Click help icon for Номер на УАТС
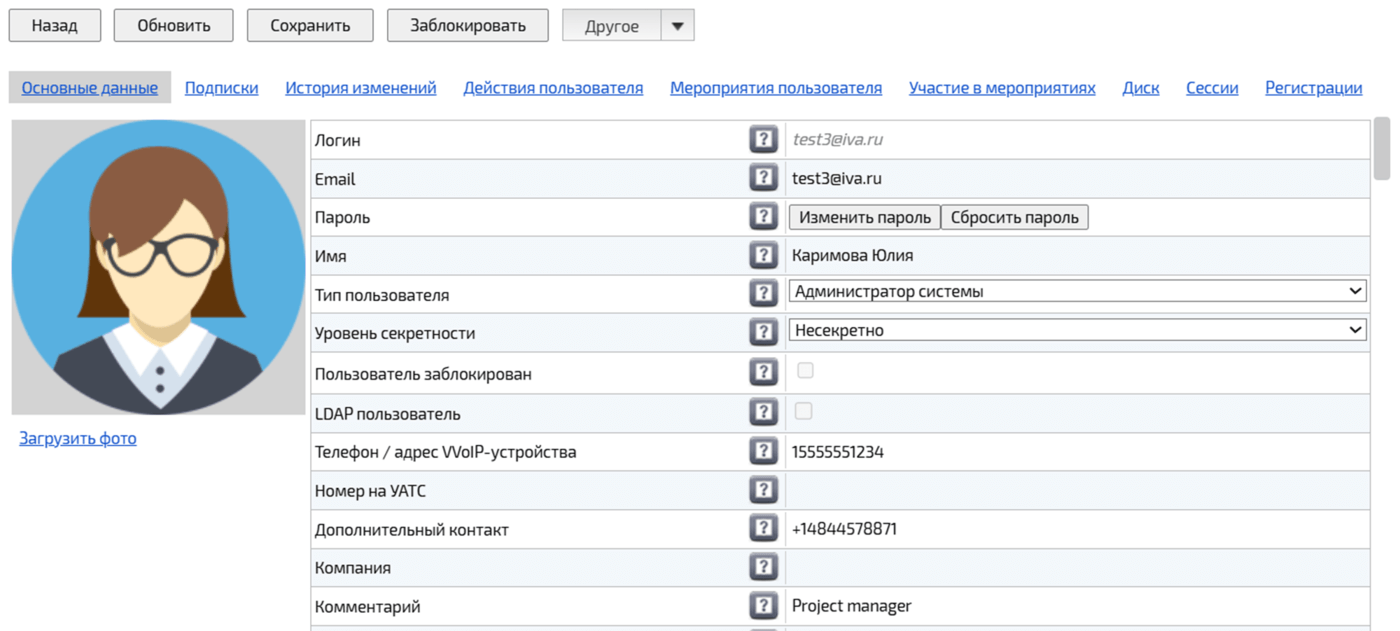The width and height of the screenshot is (1400, 631). (x=763, y=490)
